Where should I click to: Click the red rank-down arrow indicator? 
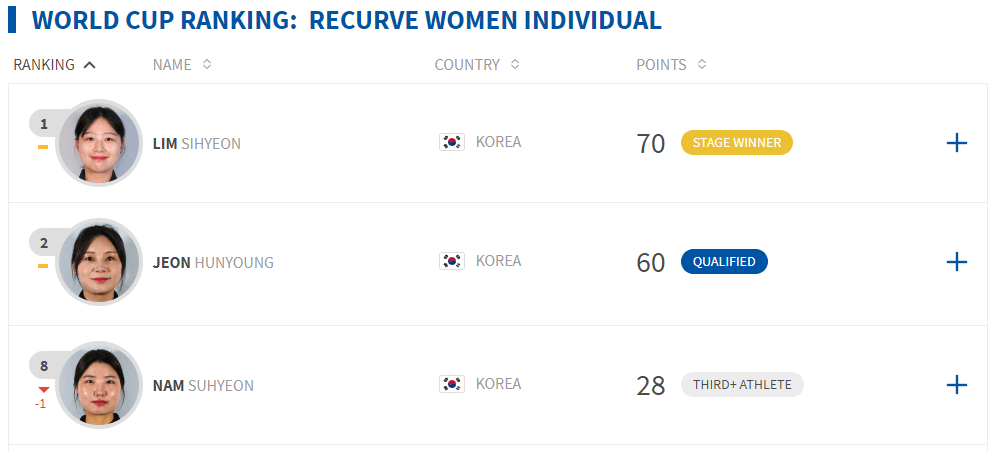click(x=43, y=390)
